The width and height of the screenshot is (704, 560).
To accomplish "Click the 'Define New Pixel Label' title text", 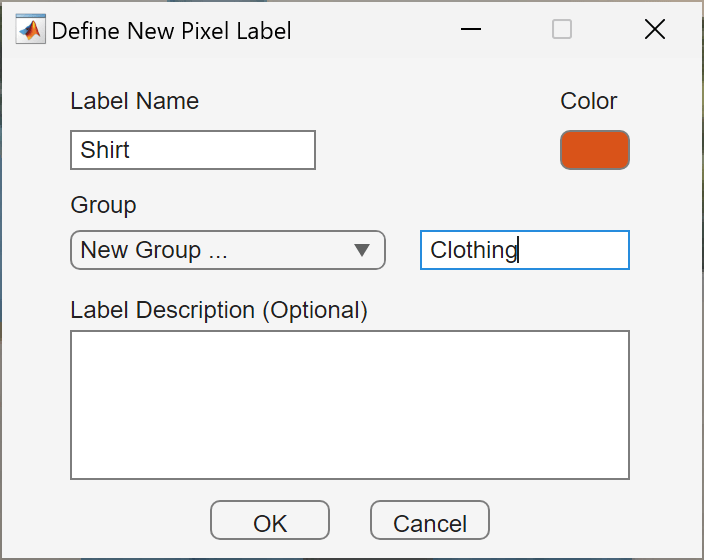I will [171, 30].
